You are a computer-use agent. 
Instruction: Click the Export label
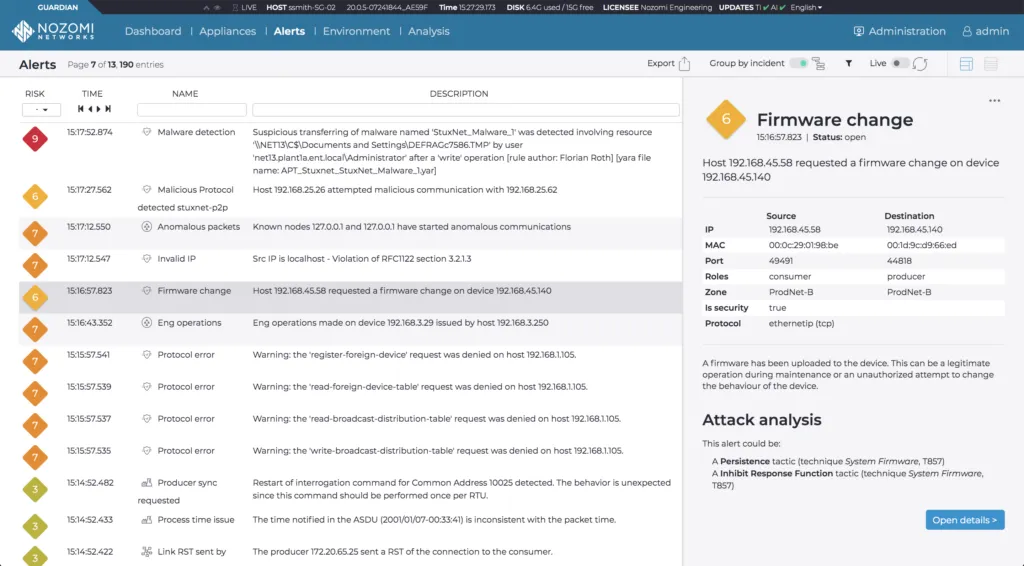[660, 63]
